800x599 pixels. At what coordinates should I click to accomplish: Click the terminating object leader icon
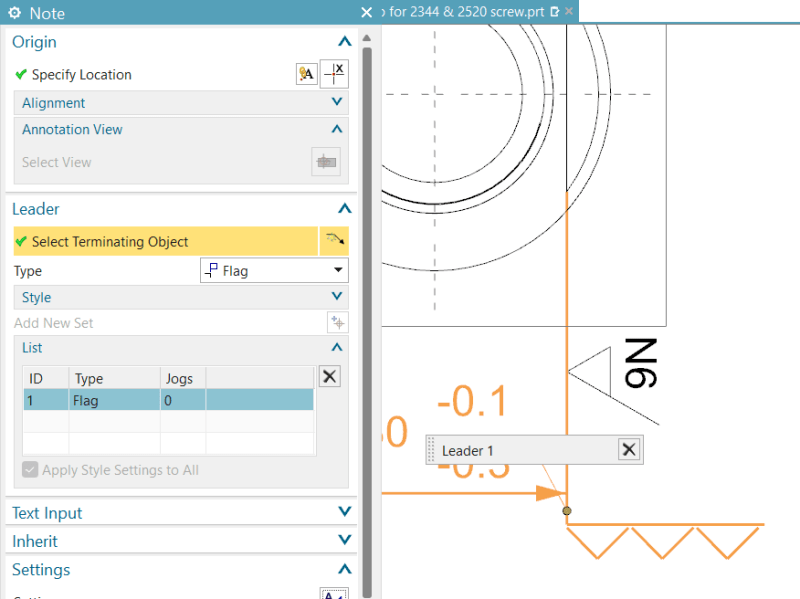tap(334, 241)
